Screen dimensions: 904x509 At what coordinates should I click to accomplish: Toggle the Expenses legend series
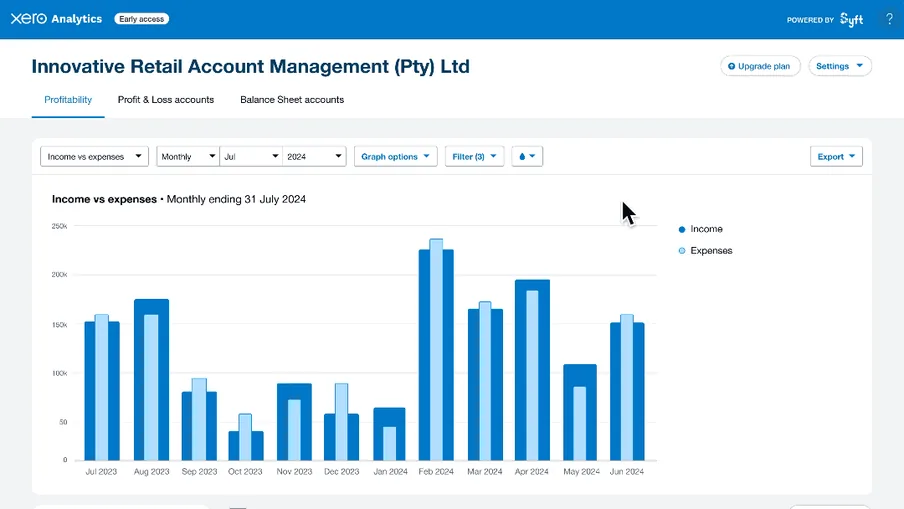(705, 251)
